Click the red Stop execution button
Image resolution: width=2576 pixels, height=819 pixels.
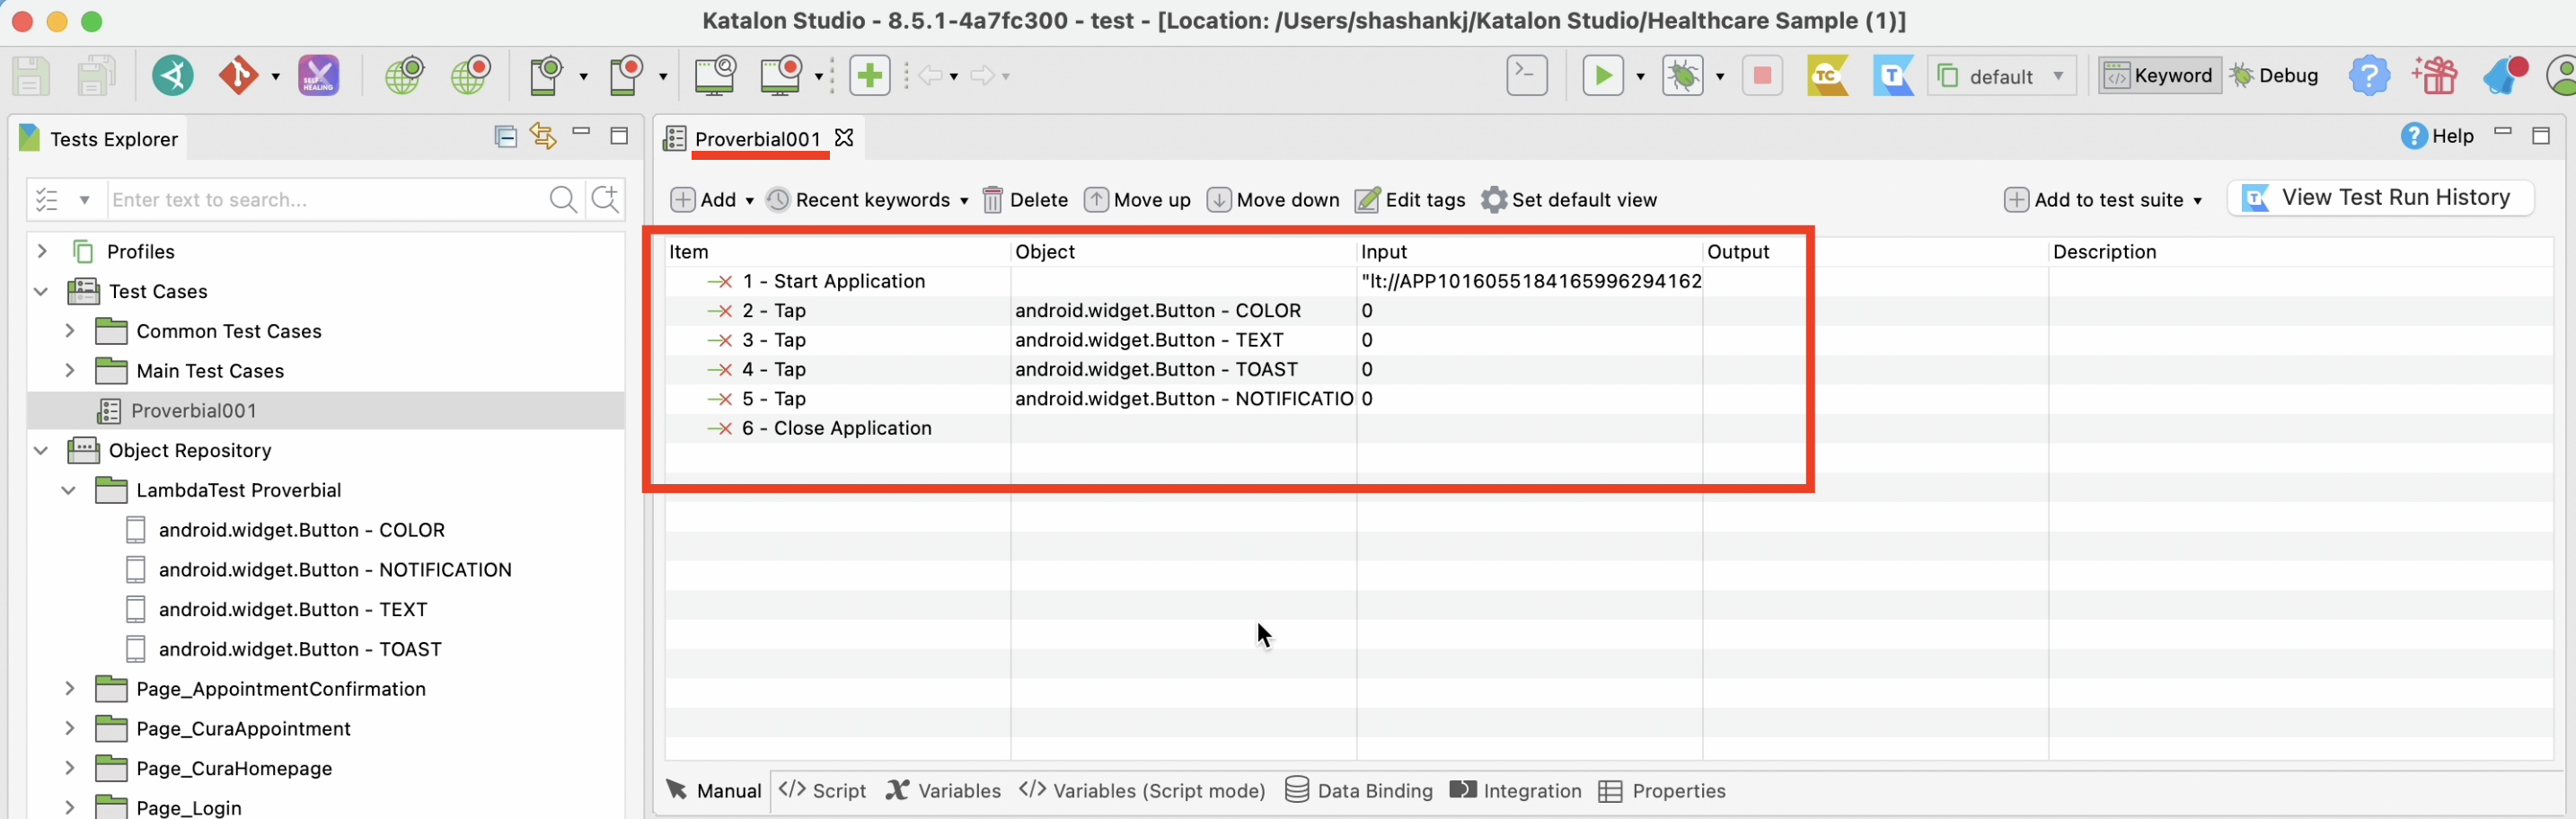[1761, 76]
